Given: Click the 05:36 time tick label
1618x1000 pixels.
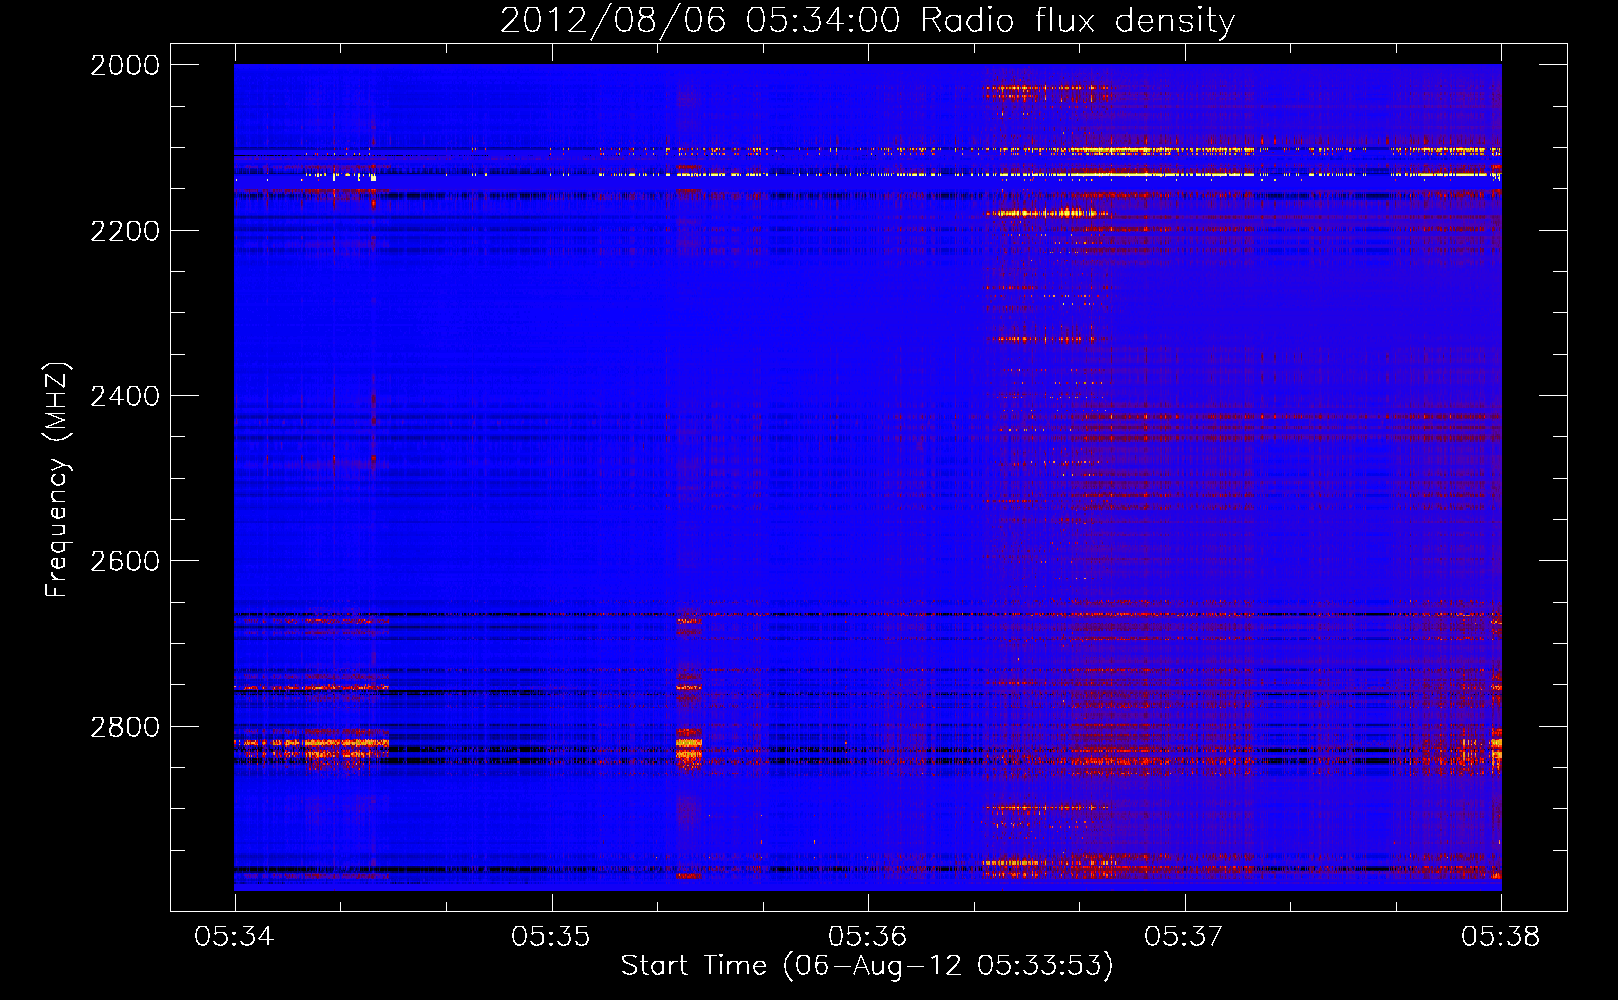Looking at the screenshot, I should click(868, 937).
